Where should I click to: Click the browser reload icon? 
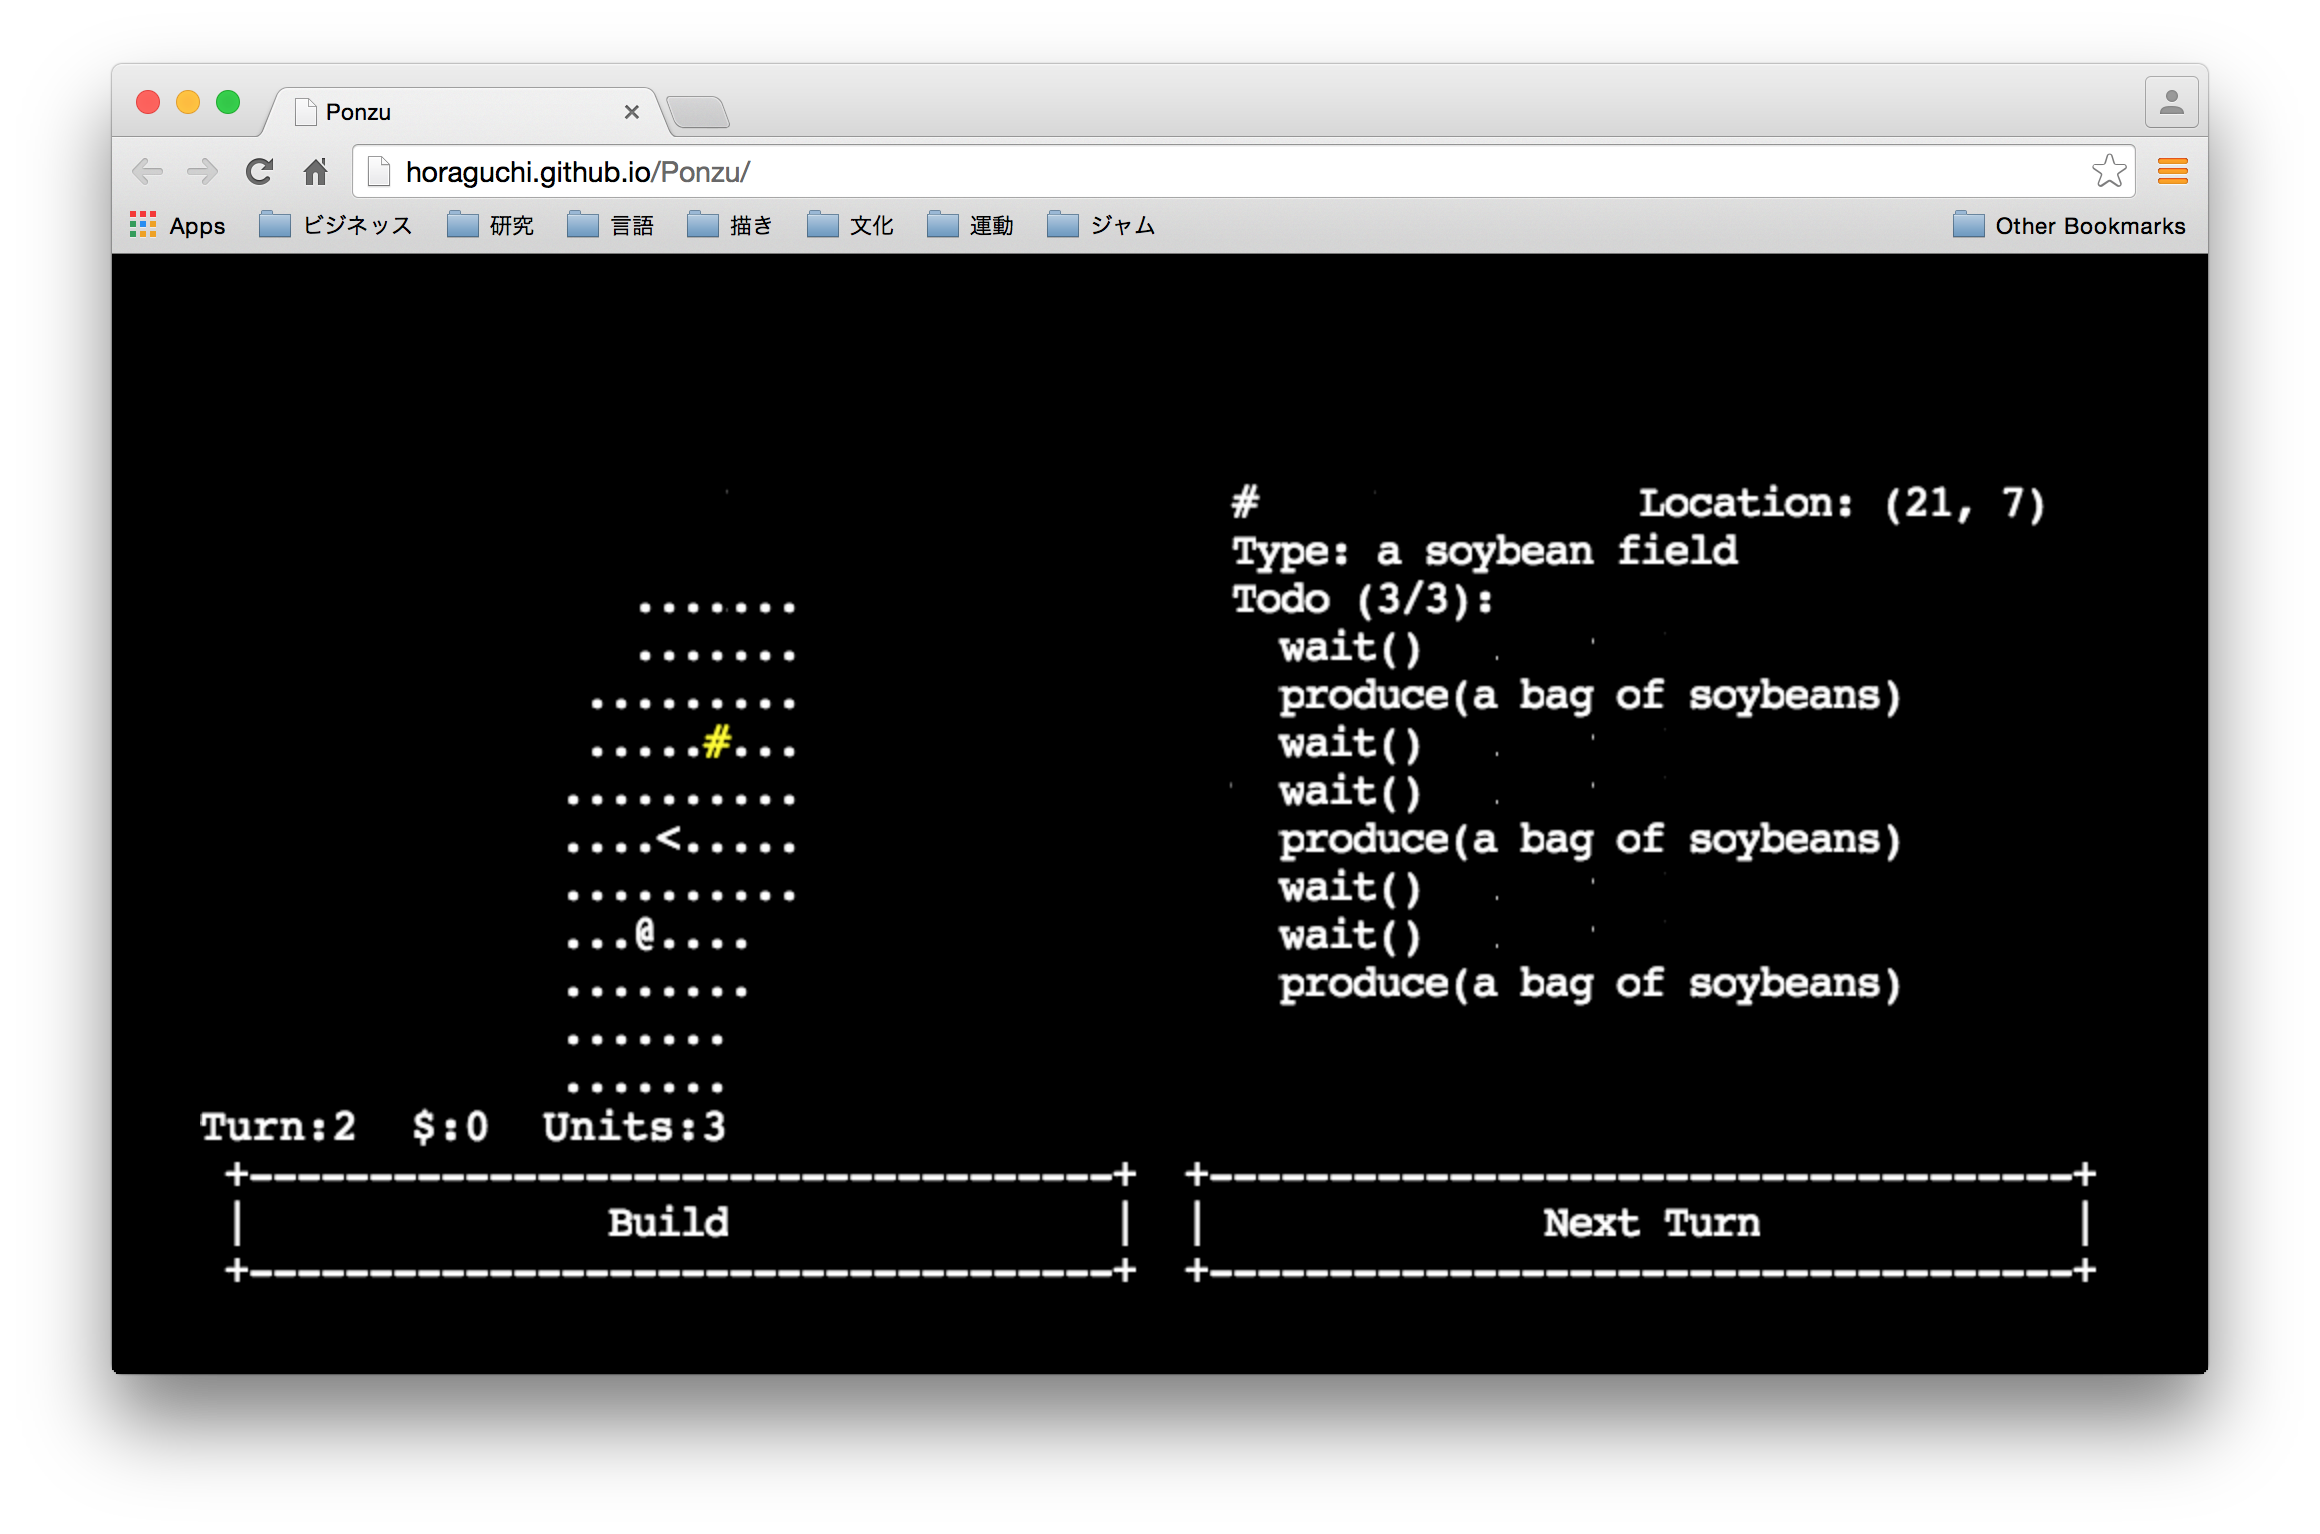pos(260,172)
